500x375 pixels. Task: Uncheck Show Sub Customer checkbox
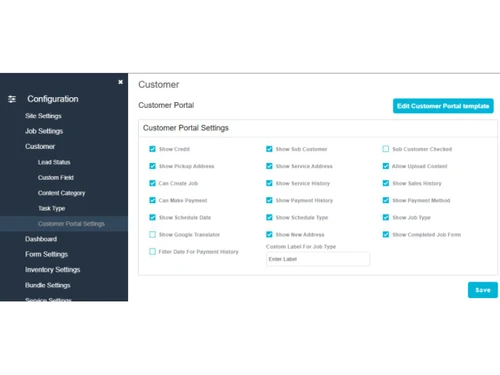click(x=269, y=149)
